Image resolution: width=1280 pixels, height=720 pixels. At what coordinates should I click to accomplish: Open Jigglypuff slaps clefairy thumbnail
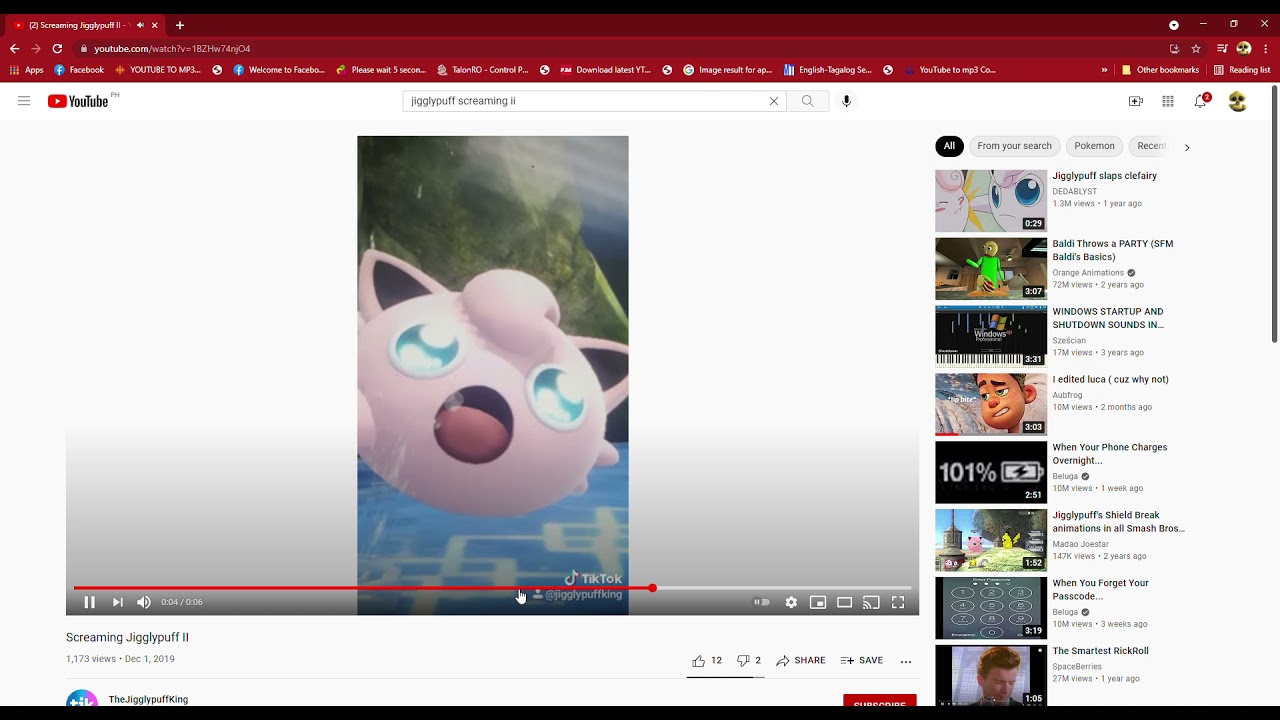991,200
